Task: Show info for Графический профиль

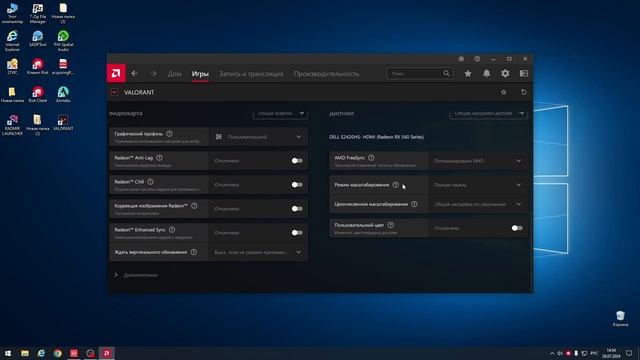Action: [169, 133]
